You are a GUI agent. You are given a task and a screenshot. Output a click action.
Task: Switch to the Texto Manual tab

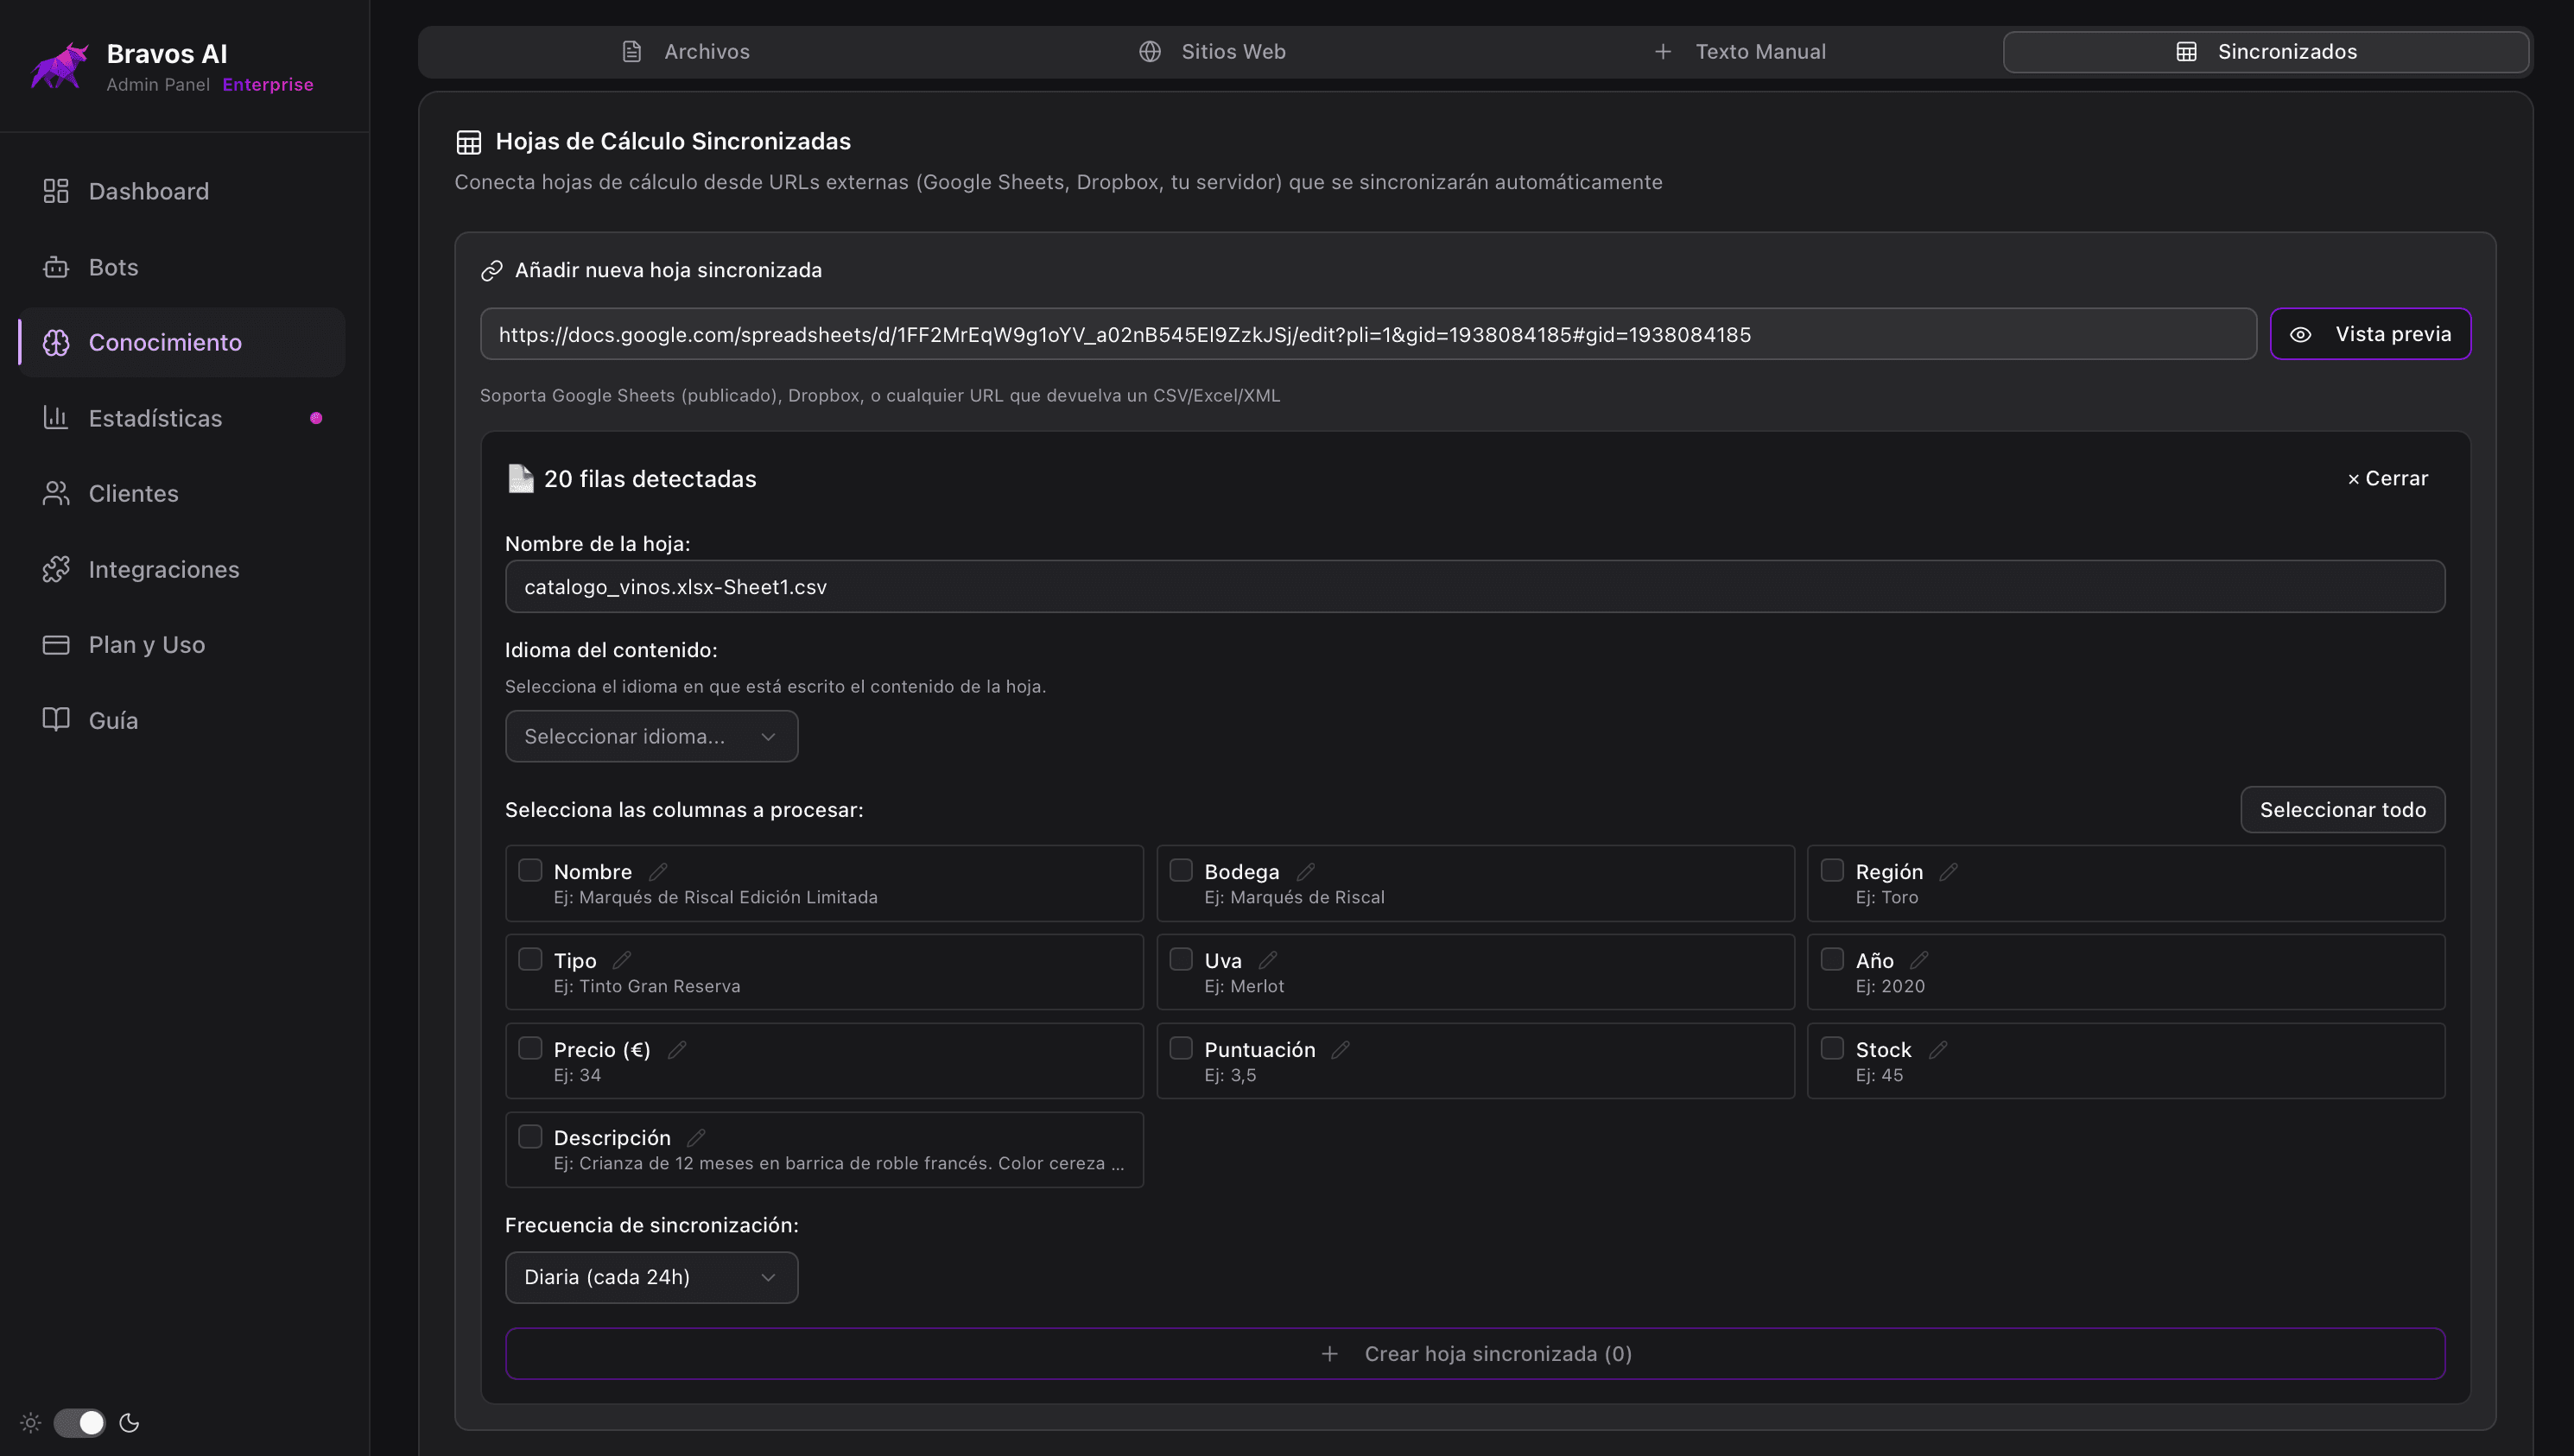pyautogui.click(x=1739, y=52)
